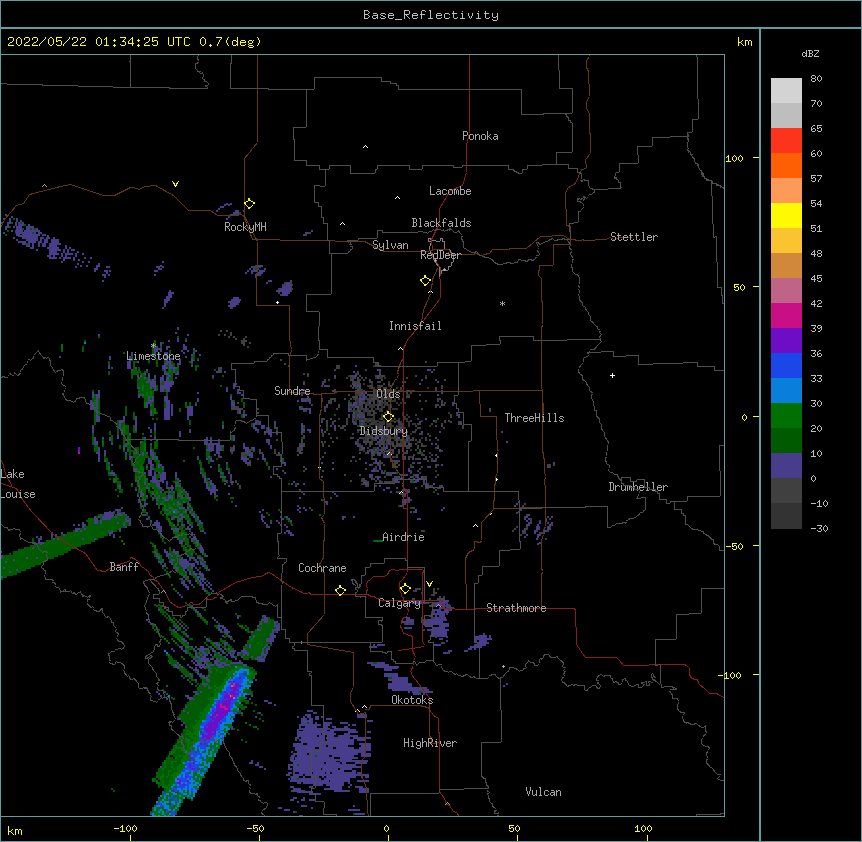Click the large slate echo west of HighRiver
The width and height of the screenshot is (862, 842).
(329, 753)
